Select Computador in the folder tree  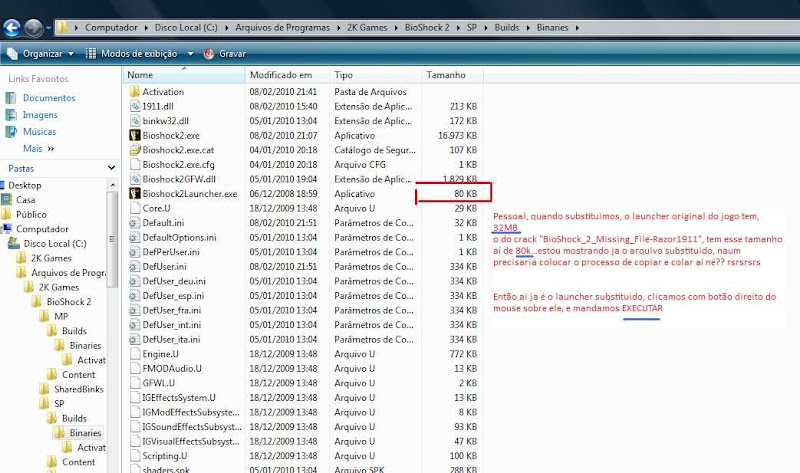(x=42, y=229)
